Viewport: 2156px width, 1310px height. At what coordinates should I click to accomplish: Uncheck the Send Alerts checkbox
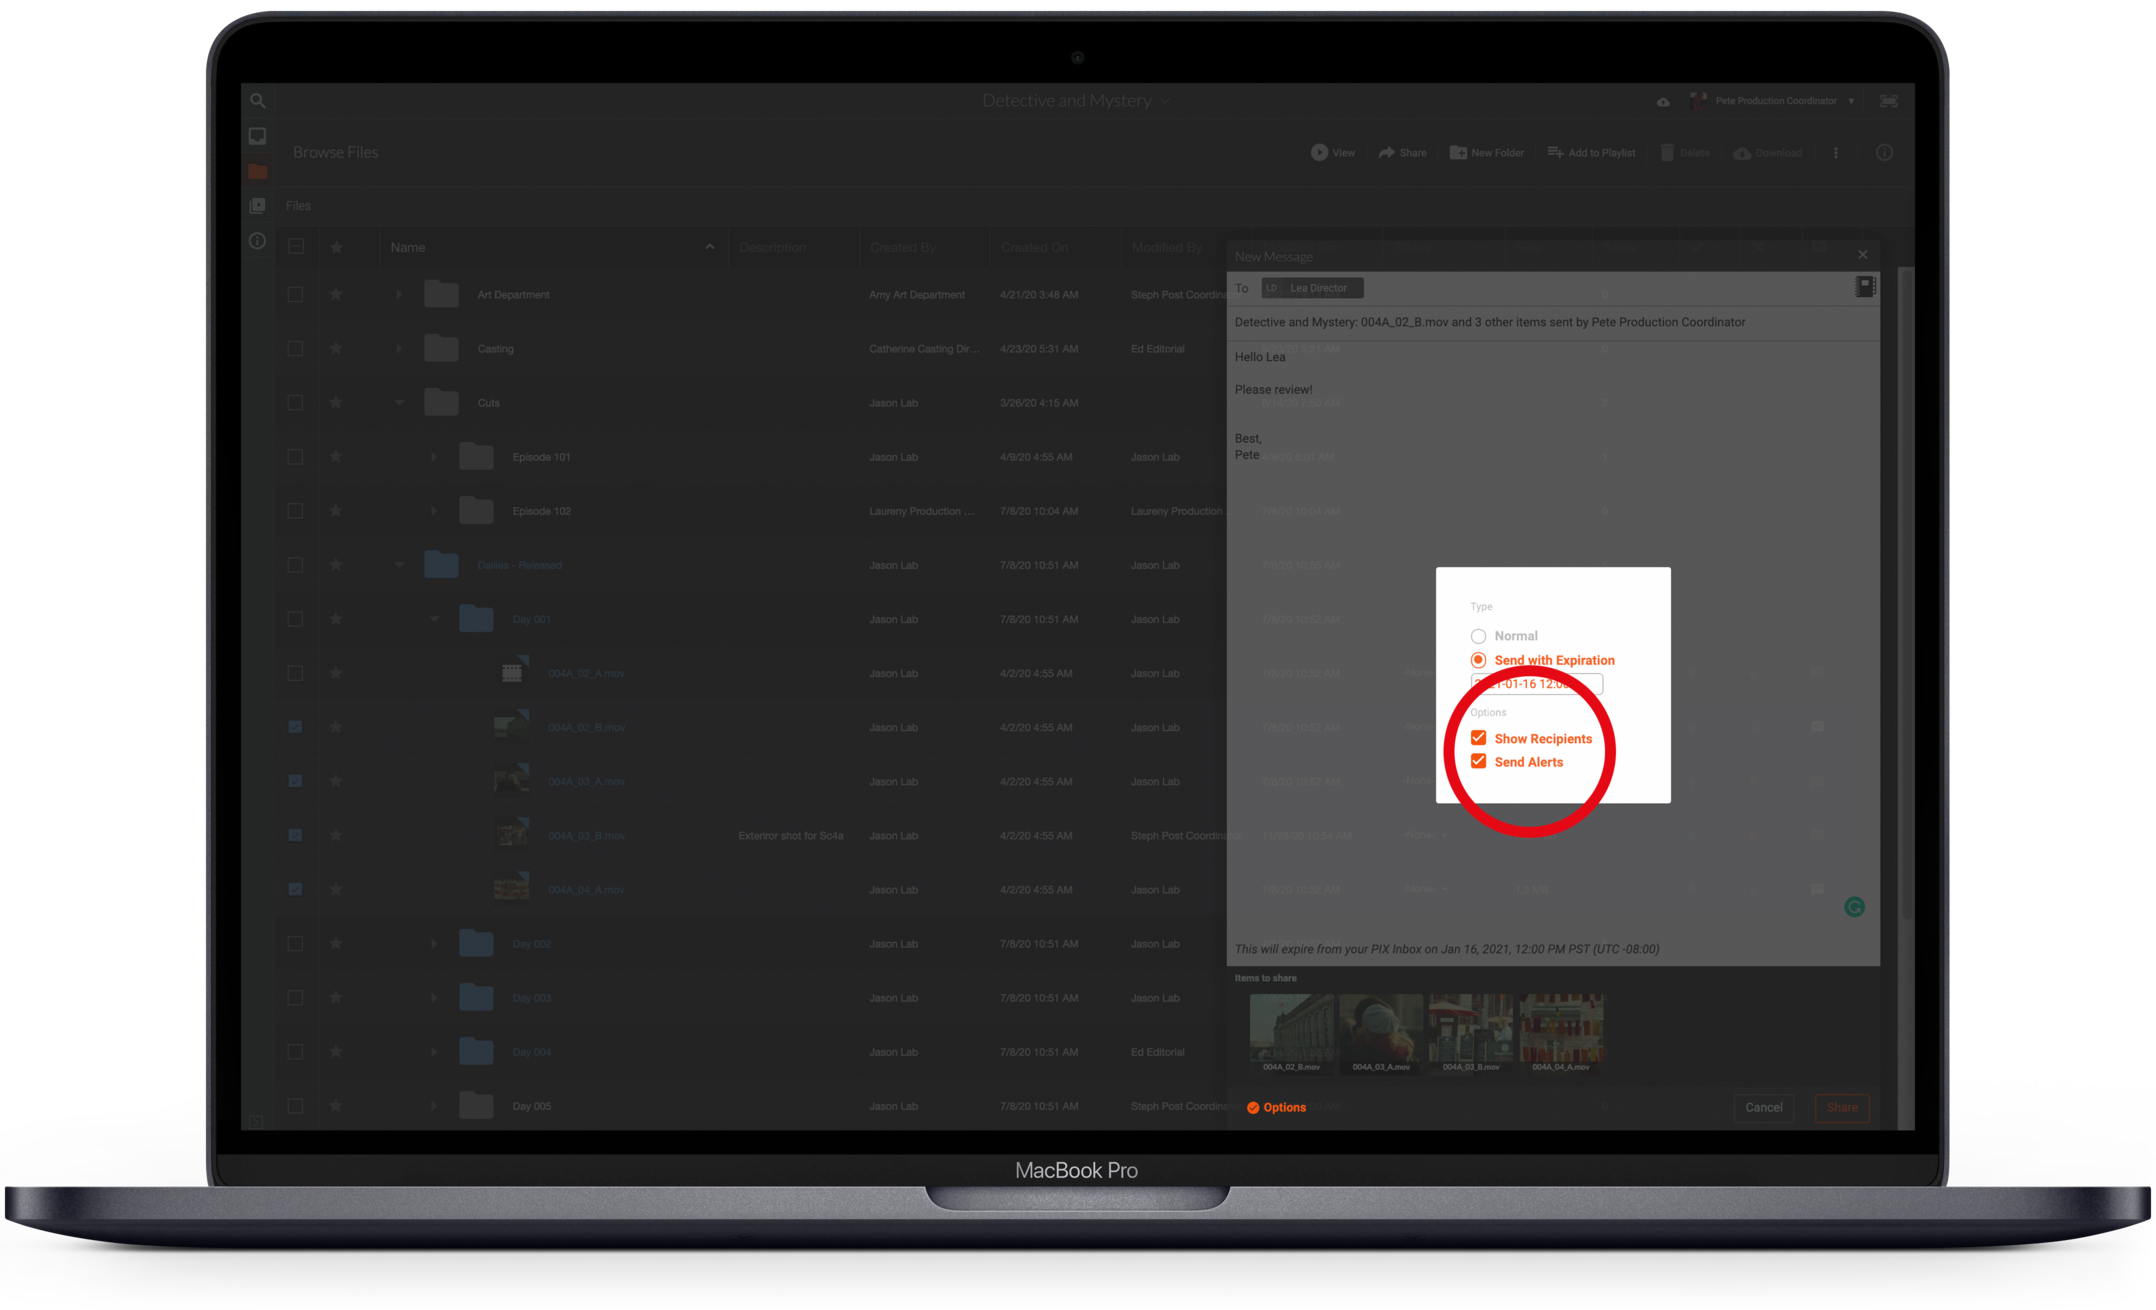click(1478, 761)
